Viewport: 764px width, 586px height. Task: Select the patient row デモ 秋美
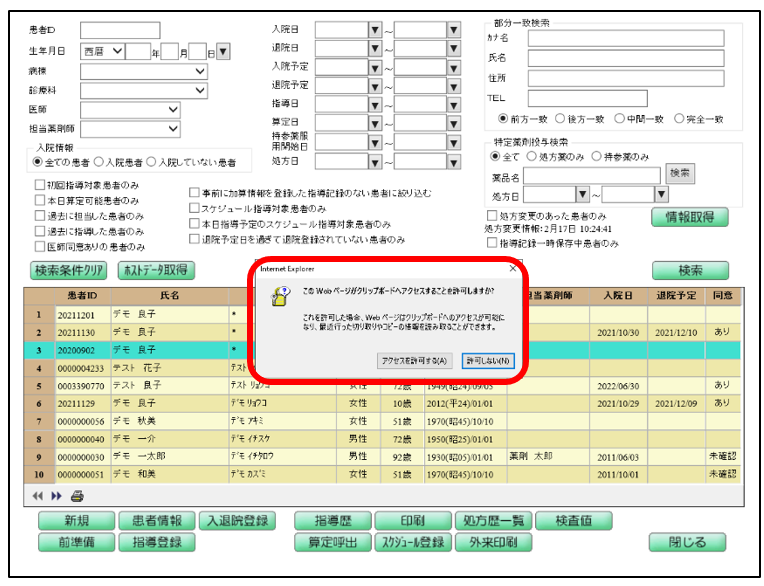coord(140,421)
